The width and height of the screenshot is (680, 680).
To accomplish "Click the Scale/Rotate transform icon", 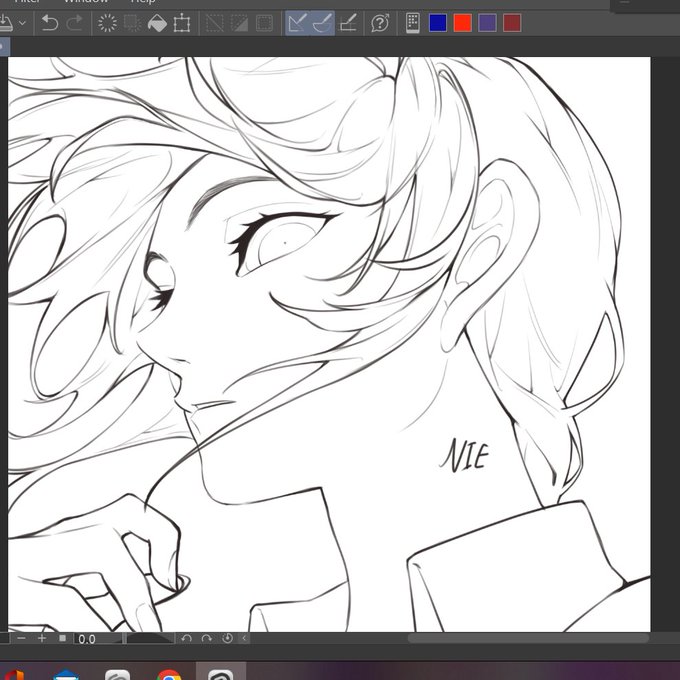I will point(182,23).
